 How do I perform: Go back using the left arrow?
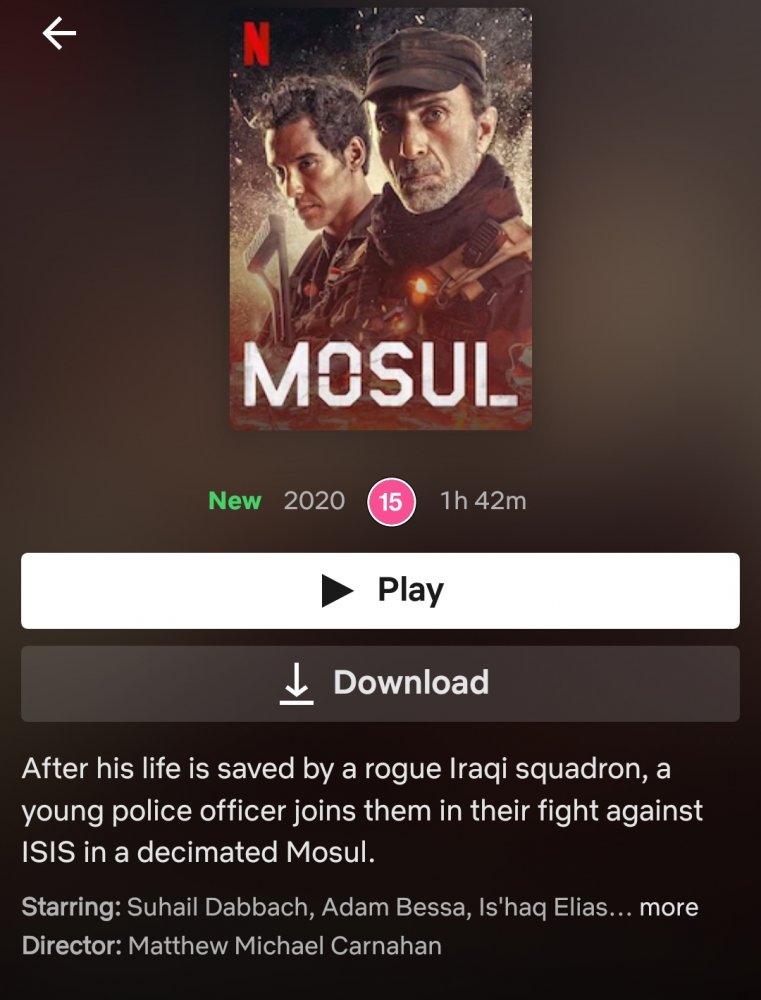[59, 33]
